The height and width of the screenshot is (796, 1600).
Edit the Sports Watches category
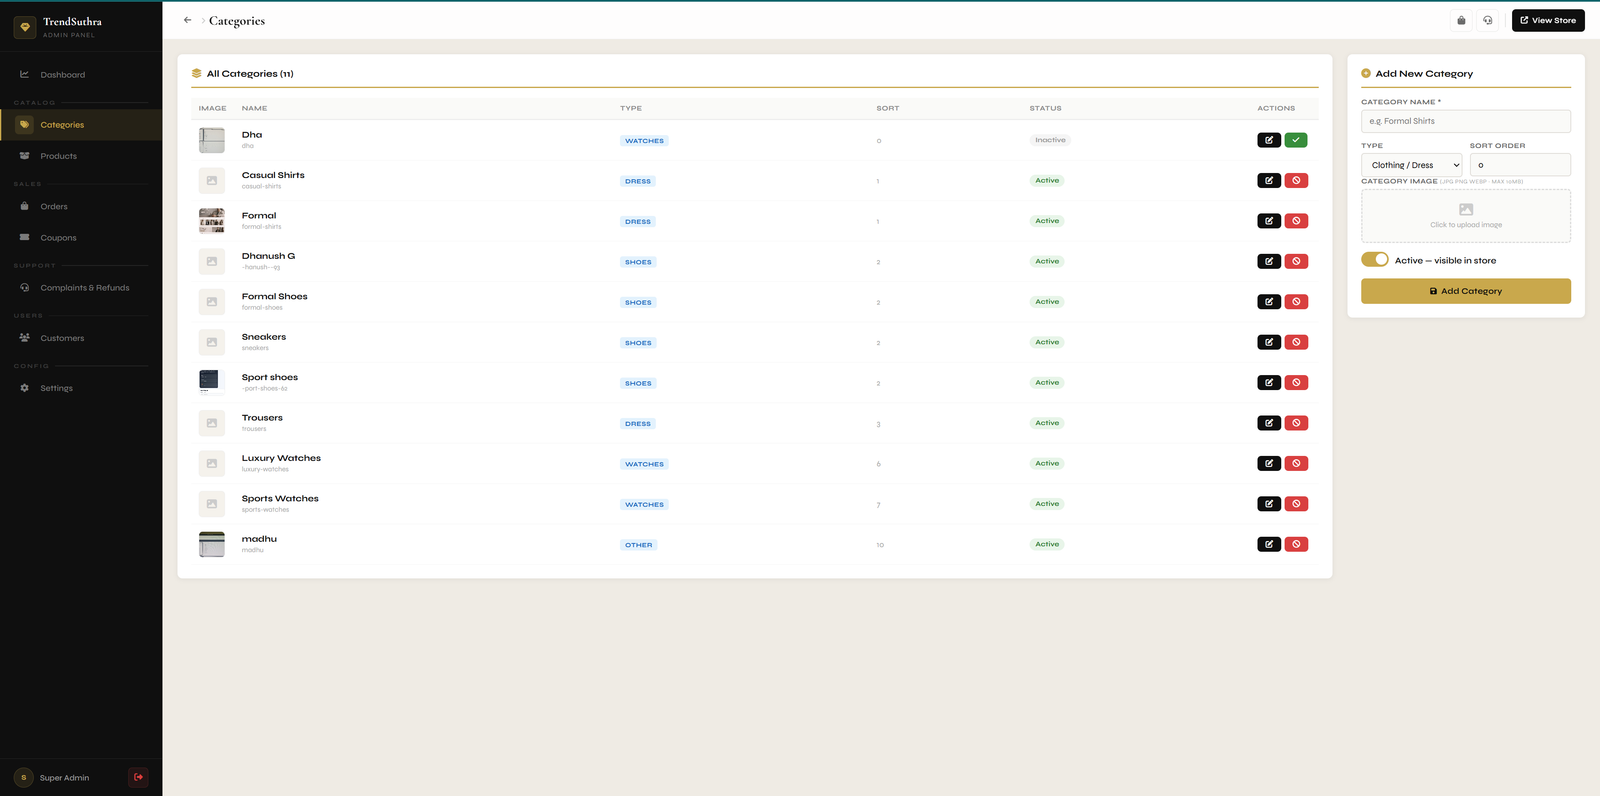tap(1269, 504)
